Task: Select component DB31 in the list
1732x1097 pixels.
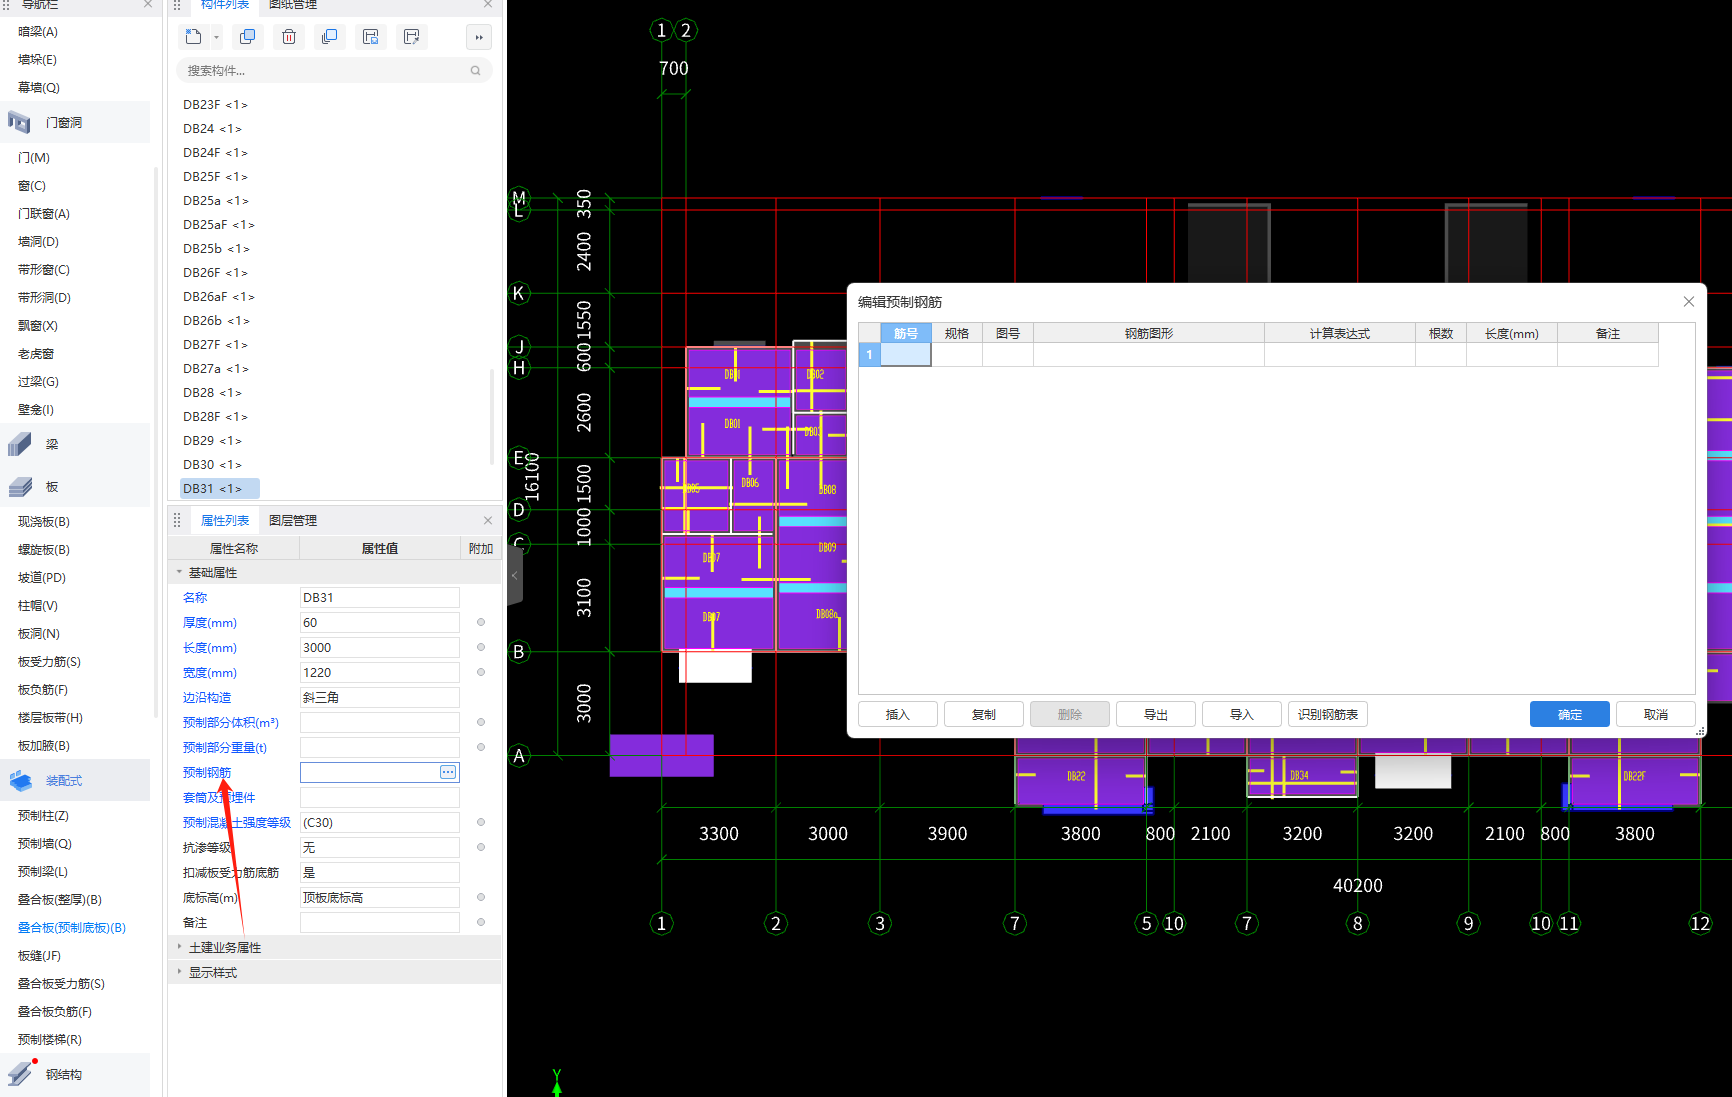Action: [x=219, y=489]
